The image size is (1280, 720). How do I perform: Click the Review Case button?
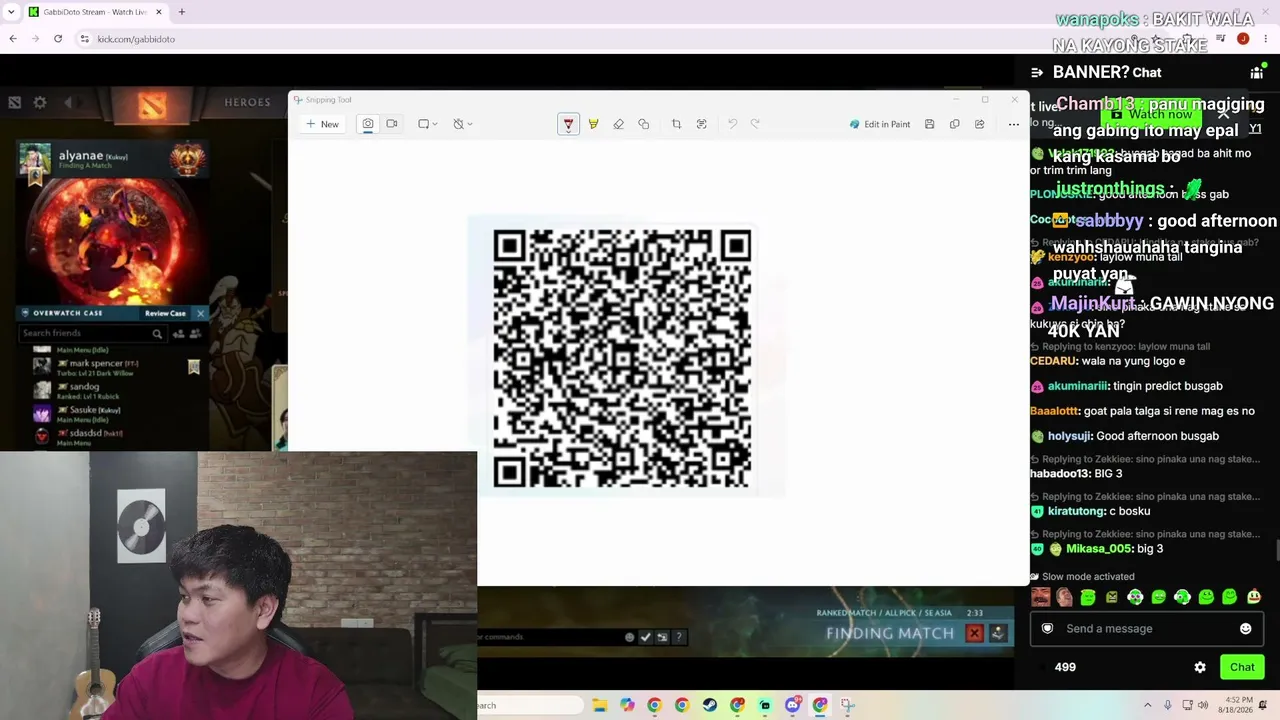point(165,313)
